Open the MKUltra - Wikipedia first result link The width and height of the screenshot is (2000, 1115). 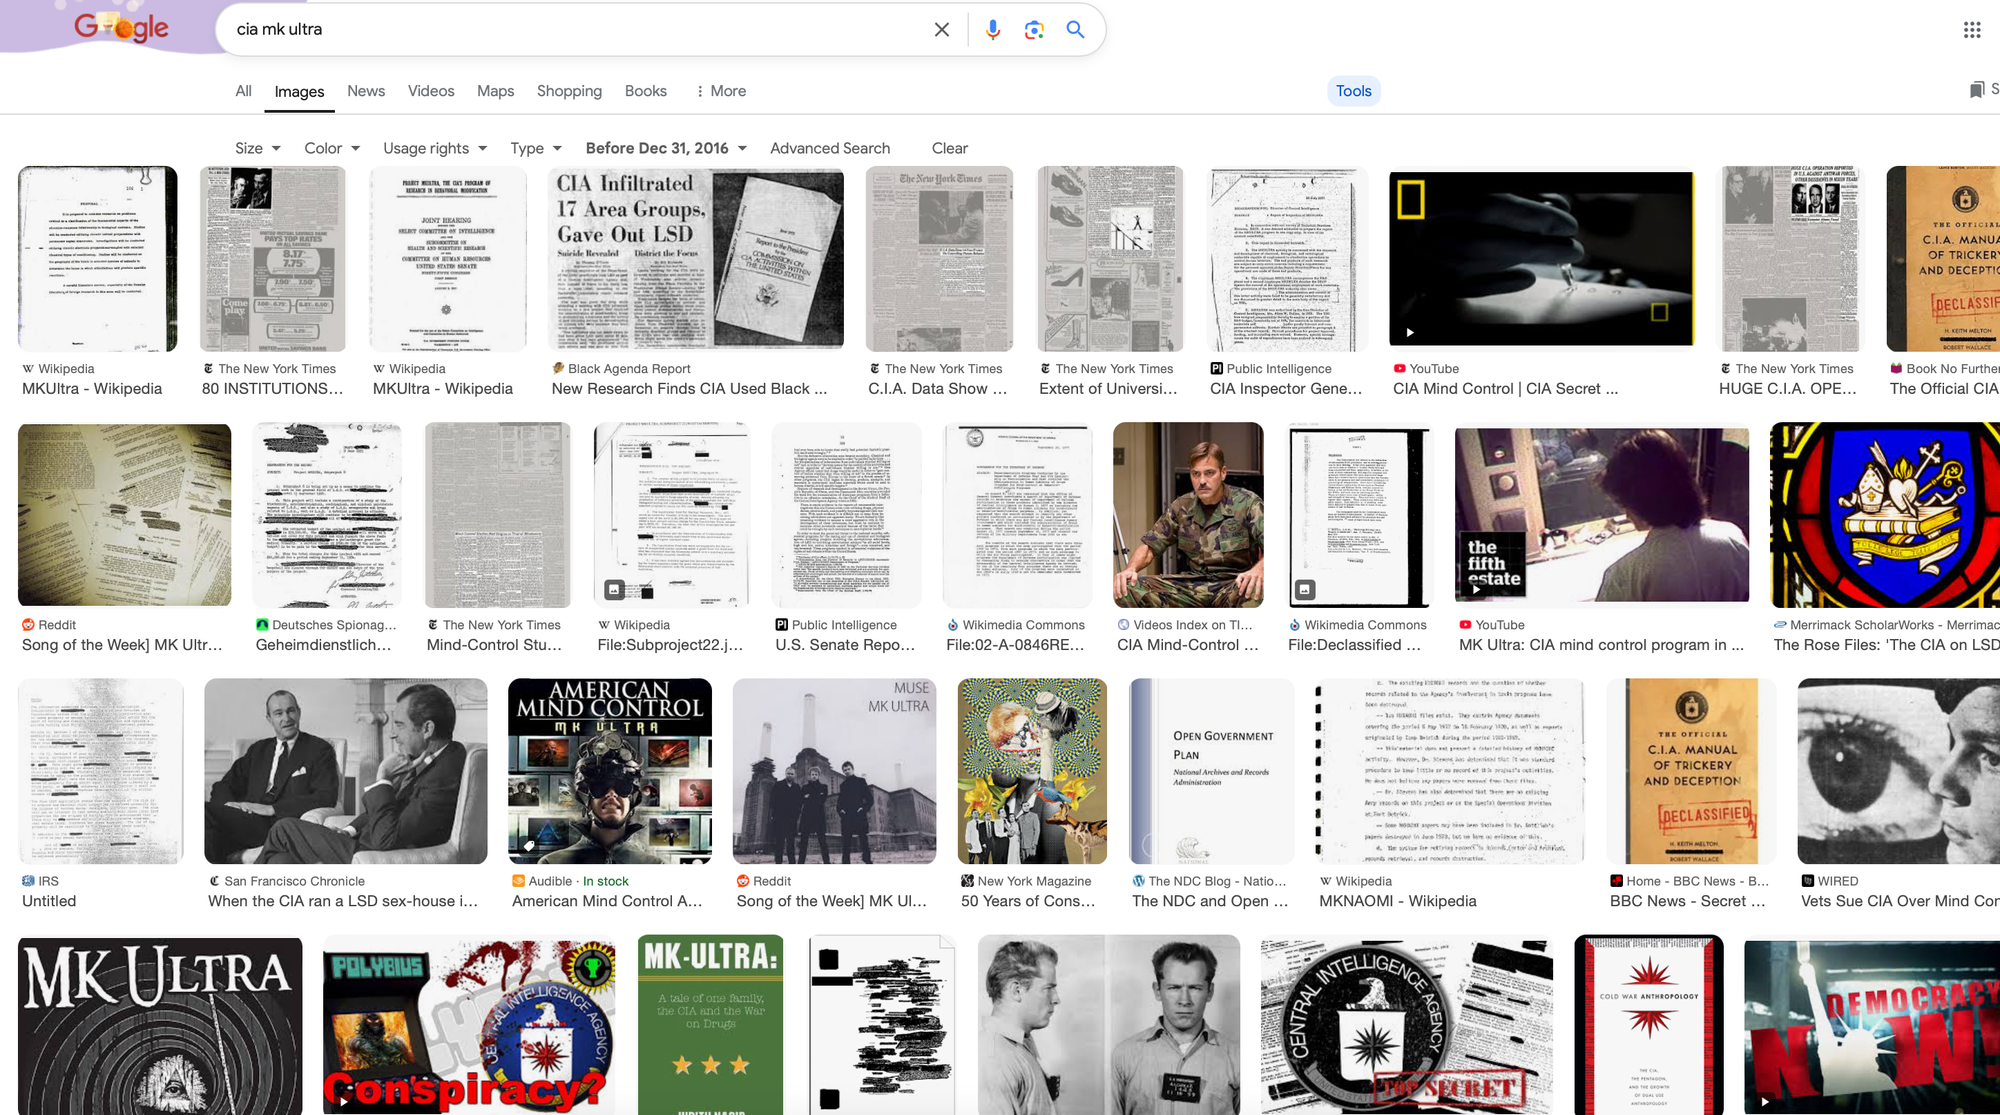click(x=92, y=389)
